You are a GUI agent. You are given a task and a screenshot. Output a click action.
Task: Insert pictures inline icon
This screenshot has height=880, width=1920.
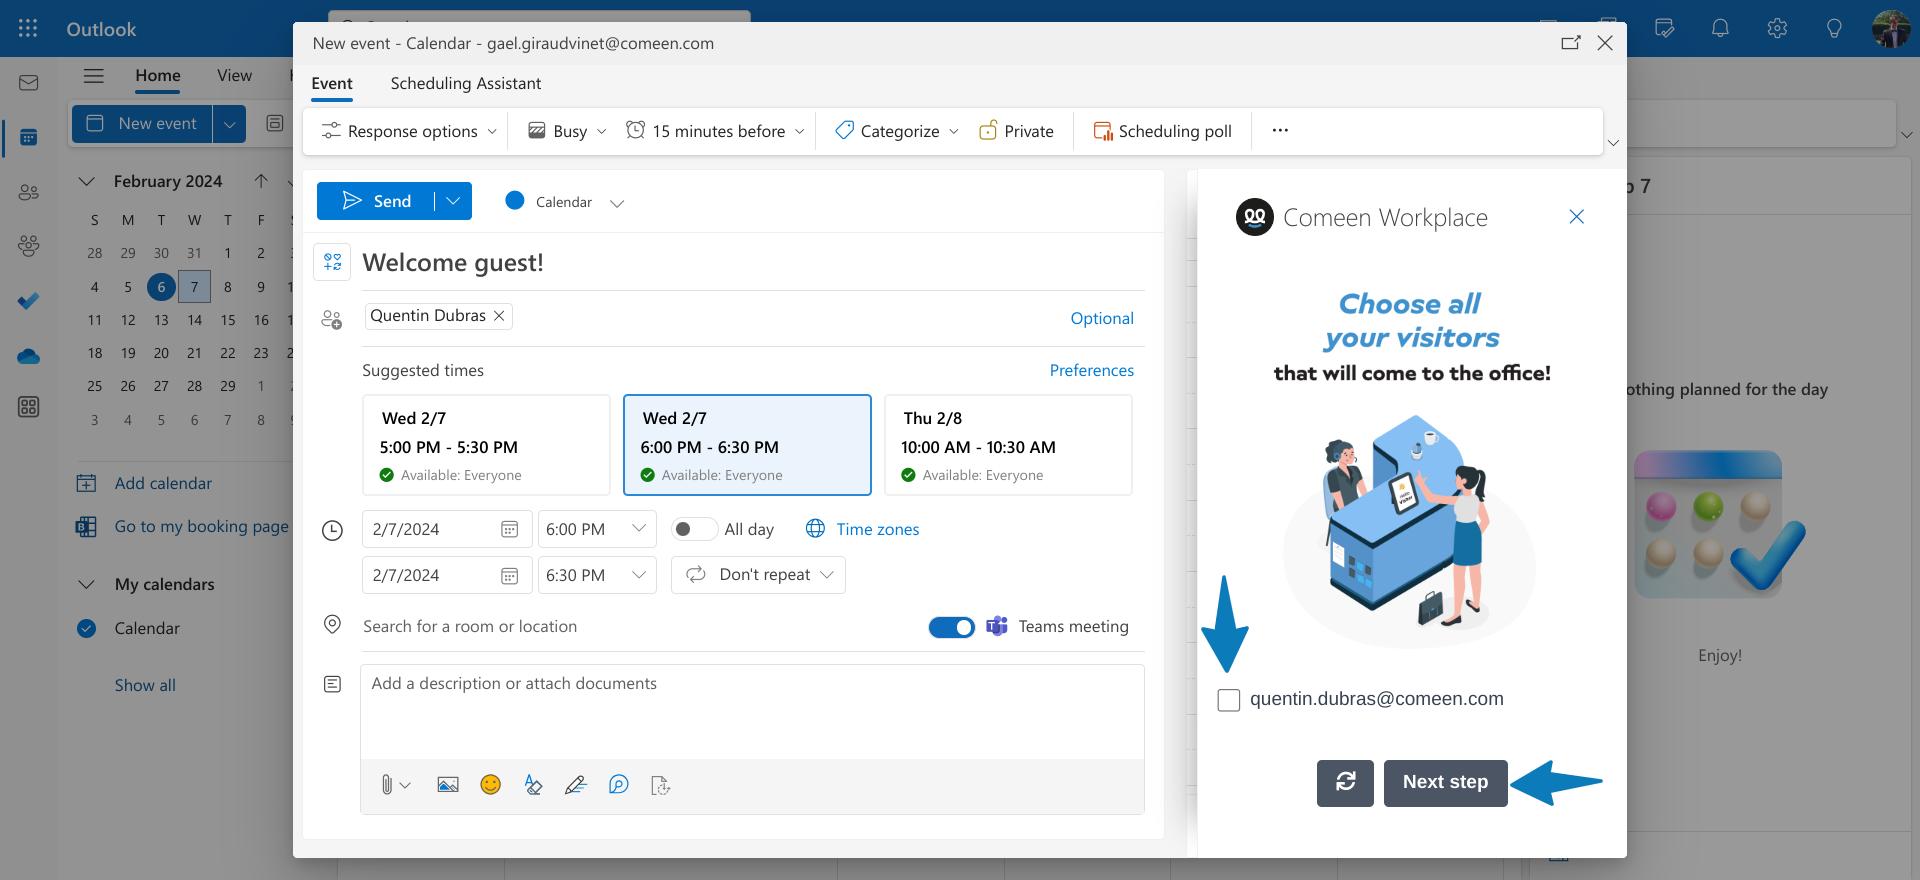coord(448,785)
